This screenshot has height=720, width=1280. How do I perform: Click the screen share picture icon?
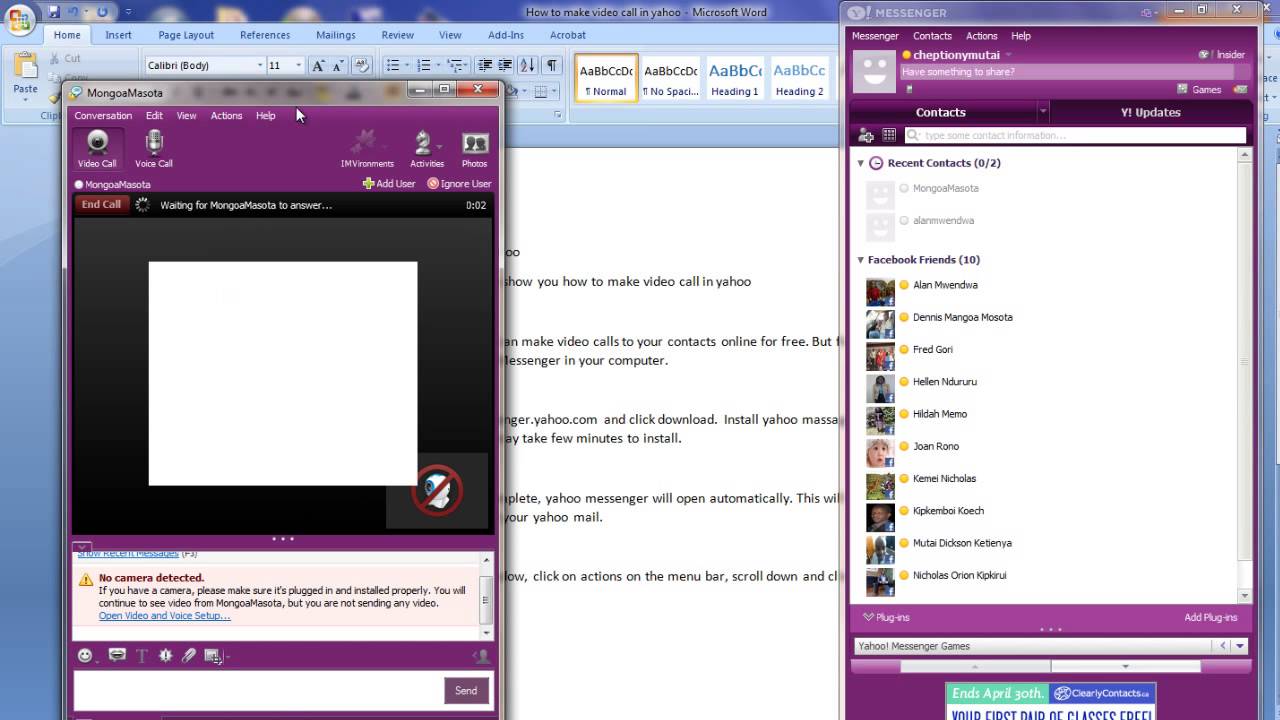tap(212, 656)
